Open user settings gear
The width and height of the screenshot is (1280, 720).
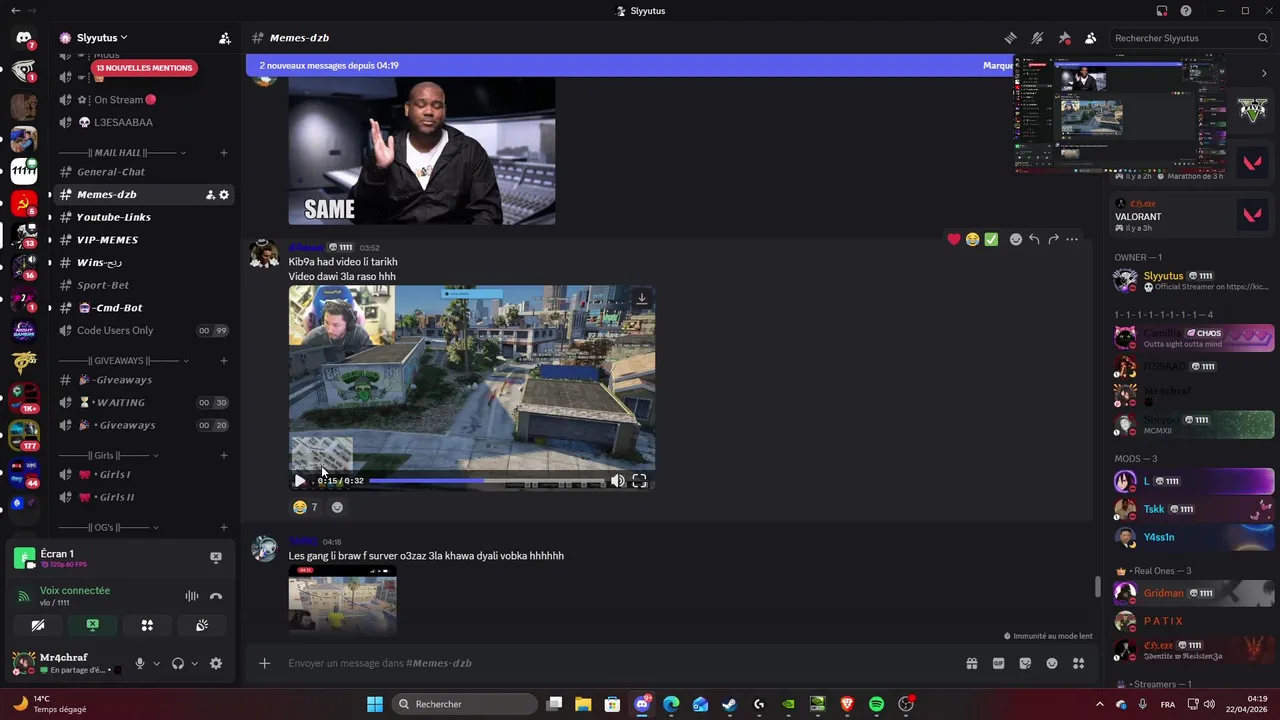coord(216,664)
